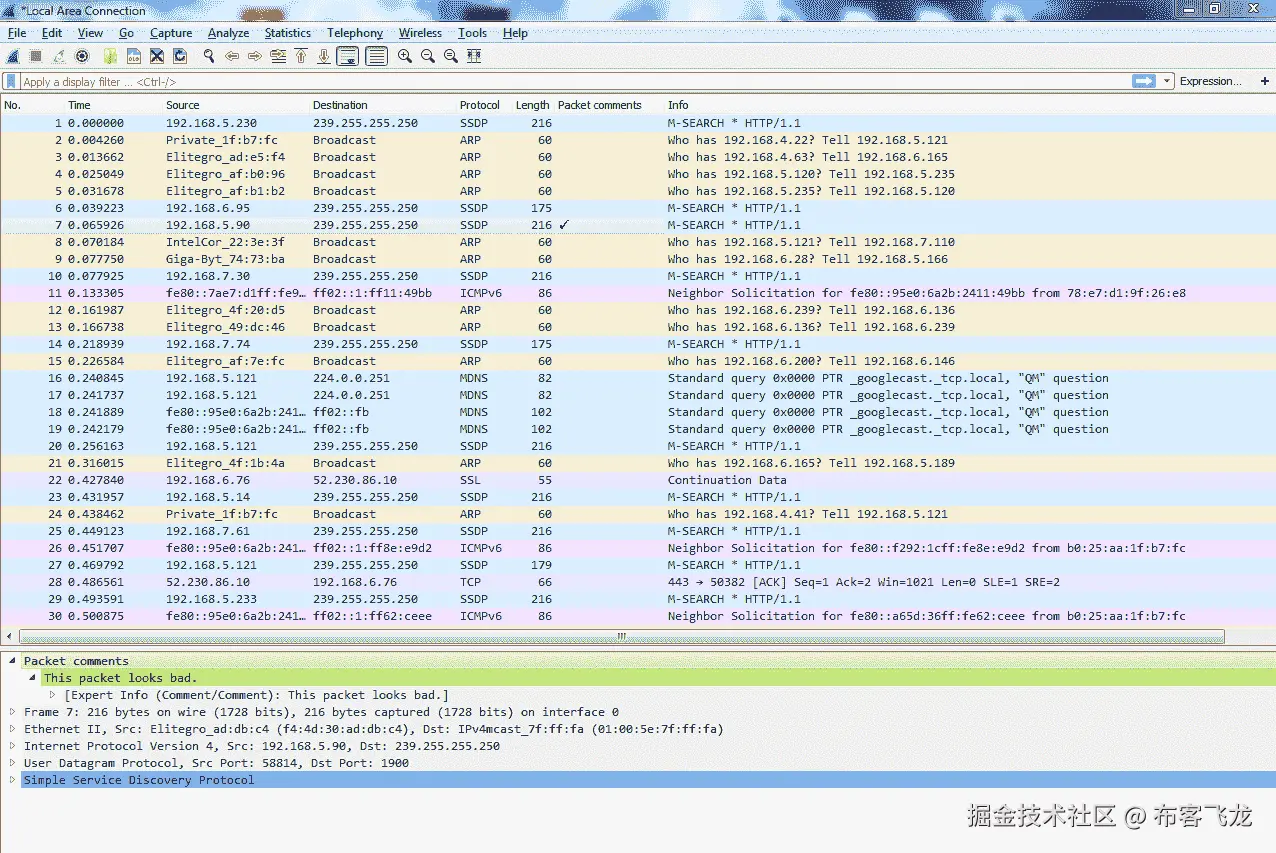The image size is (1276, 853).
Task: Apply the display filter arrow button
Action: point(1143,81)
